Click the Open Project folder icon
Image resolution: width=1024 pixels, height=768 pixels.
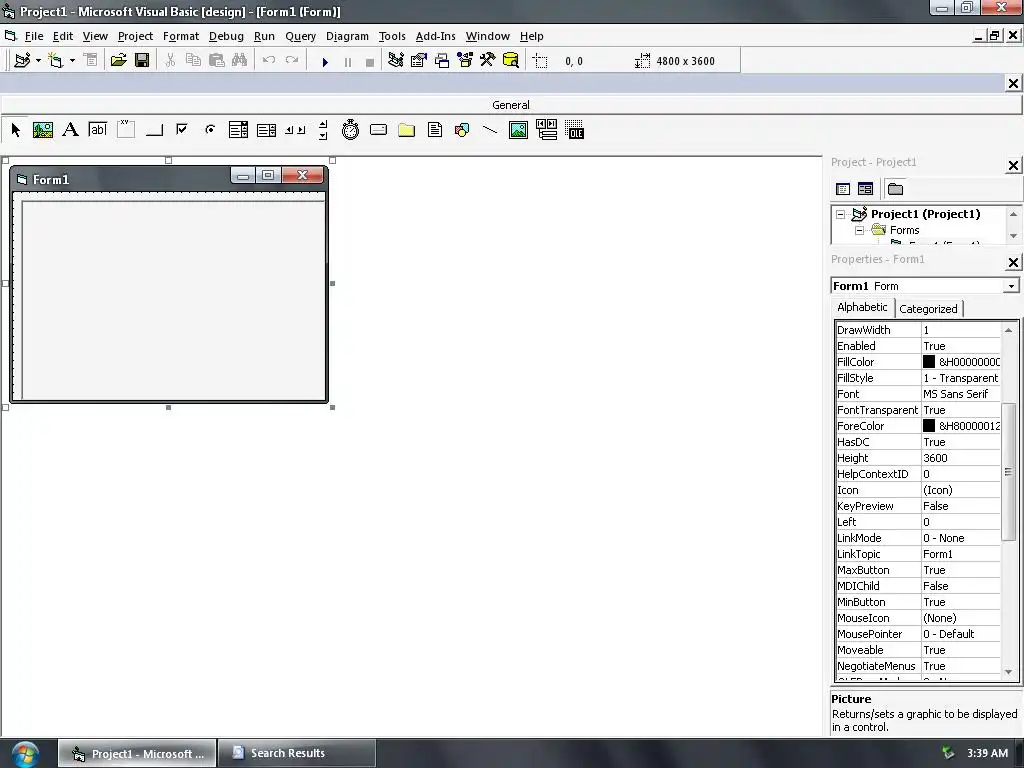pos(118,61)
